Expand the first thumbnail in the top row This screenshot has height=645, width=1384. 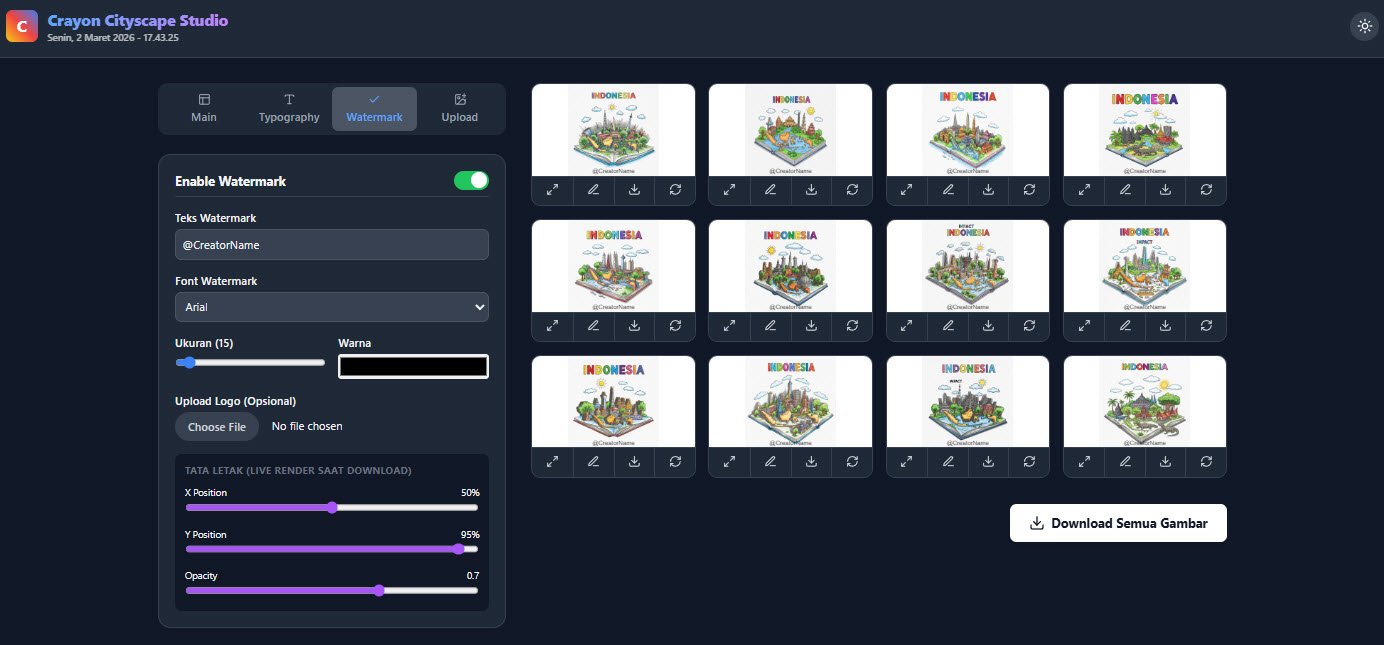coord(552,189)
